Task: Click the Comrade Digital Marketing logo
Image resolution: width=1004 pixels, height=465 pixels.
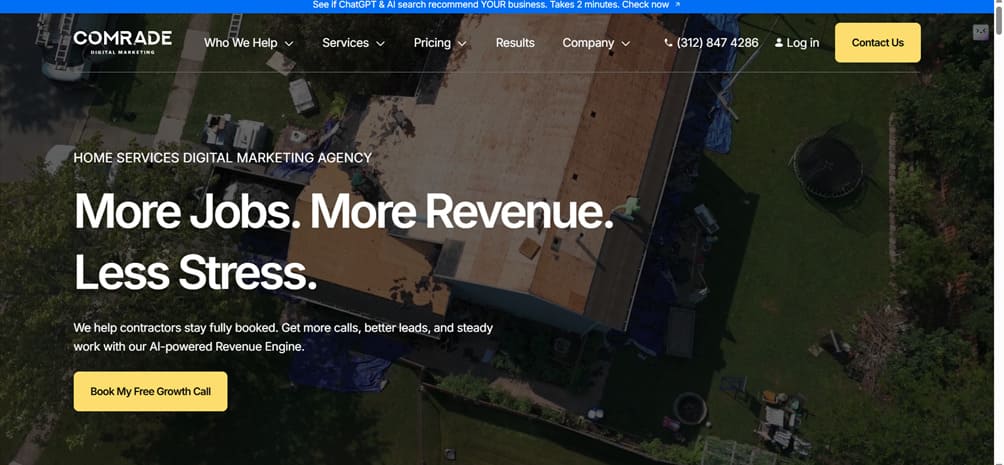Action: [122, 41]
